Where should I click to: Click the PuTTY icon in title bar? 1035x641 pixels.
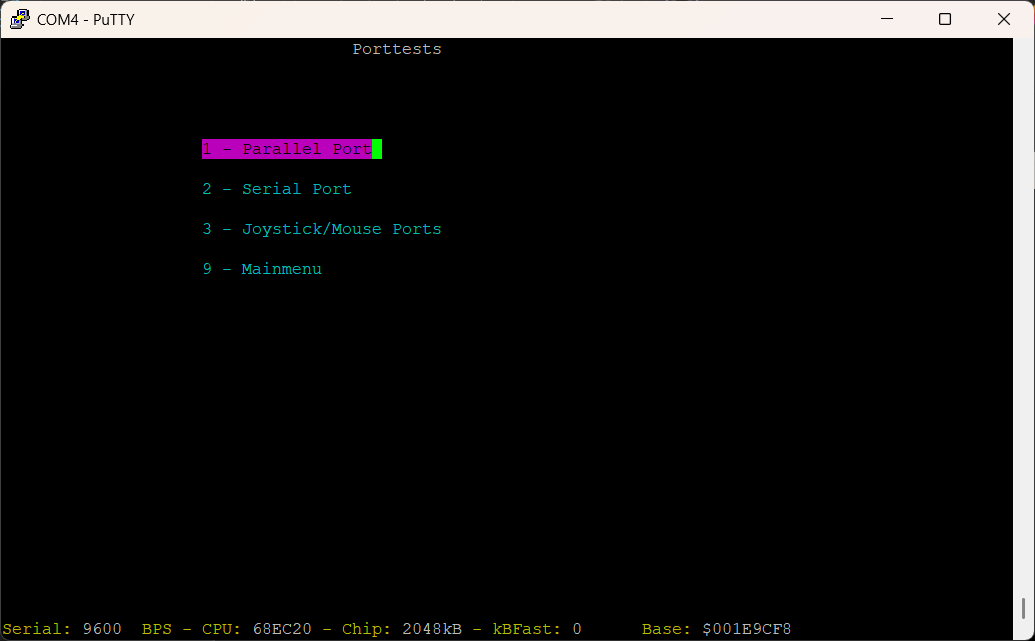tap(19, 19)
